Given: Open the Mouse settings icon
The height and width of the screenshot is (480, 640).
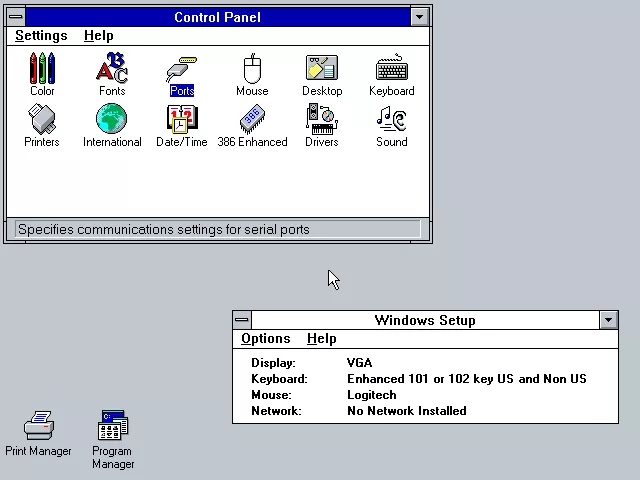Looking at the screenshot, I should (252, 70).
